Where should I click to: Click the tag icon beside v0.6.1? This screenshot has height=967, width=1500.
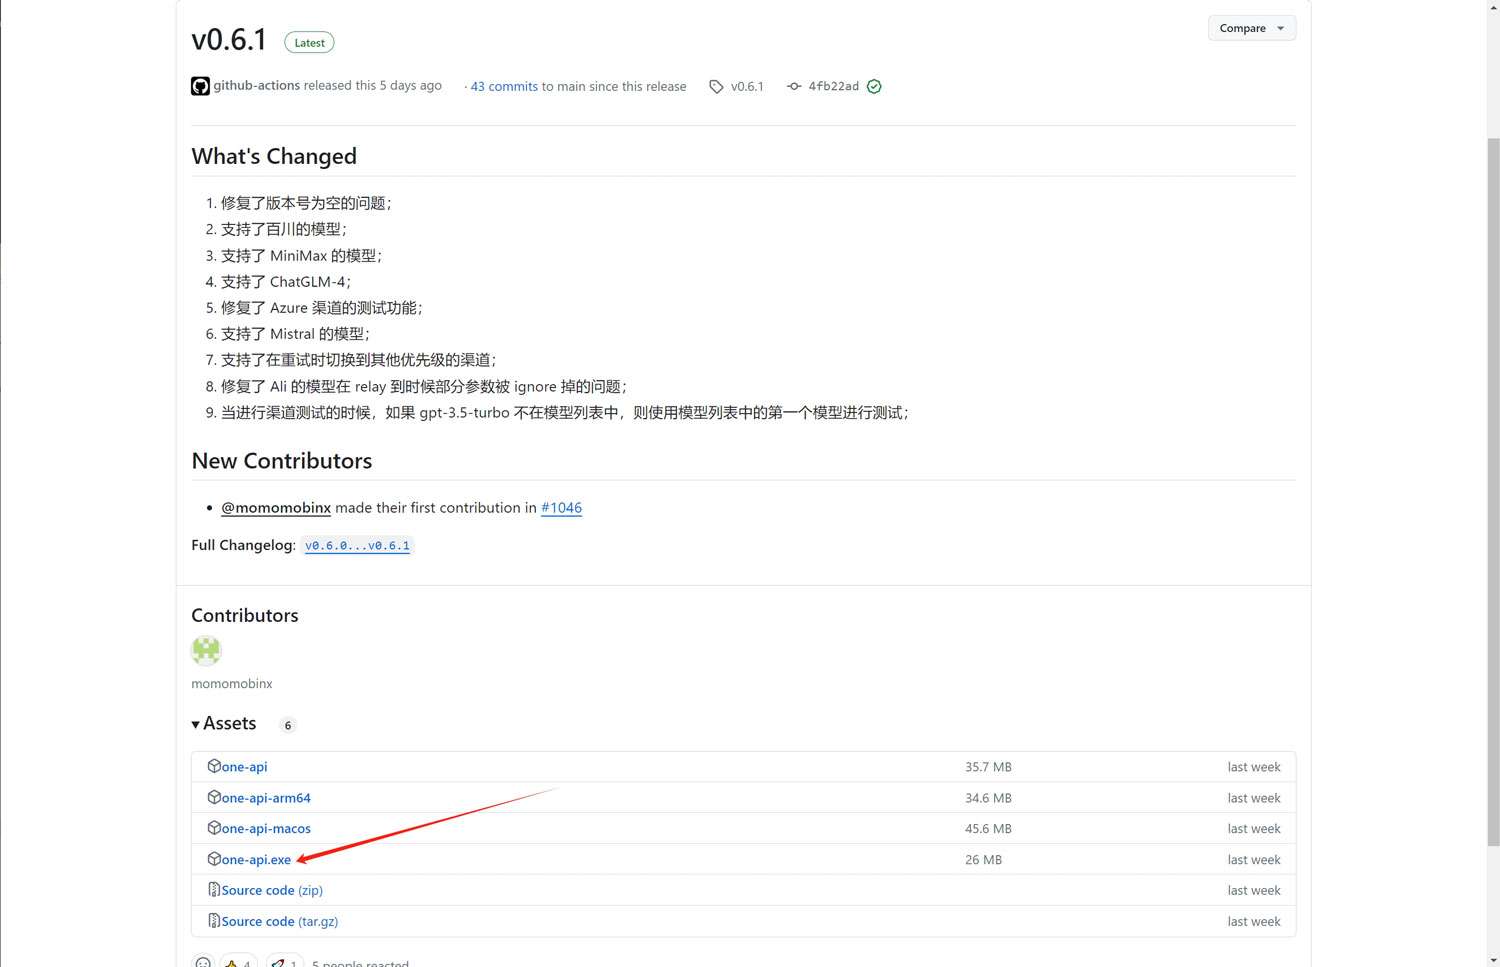point(716,87)
